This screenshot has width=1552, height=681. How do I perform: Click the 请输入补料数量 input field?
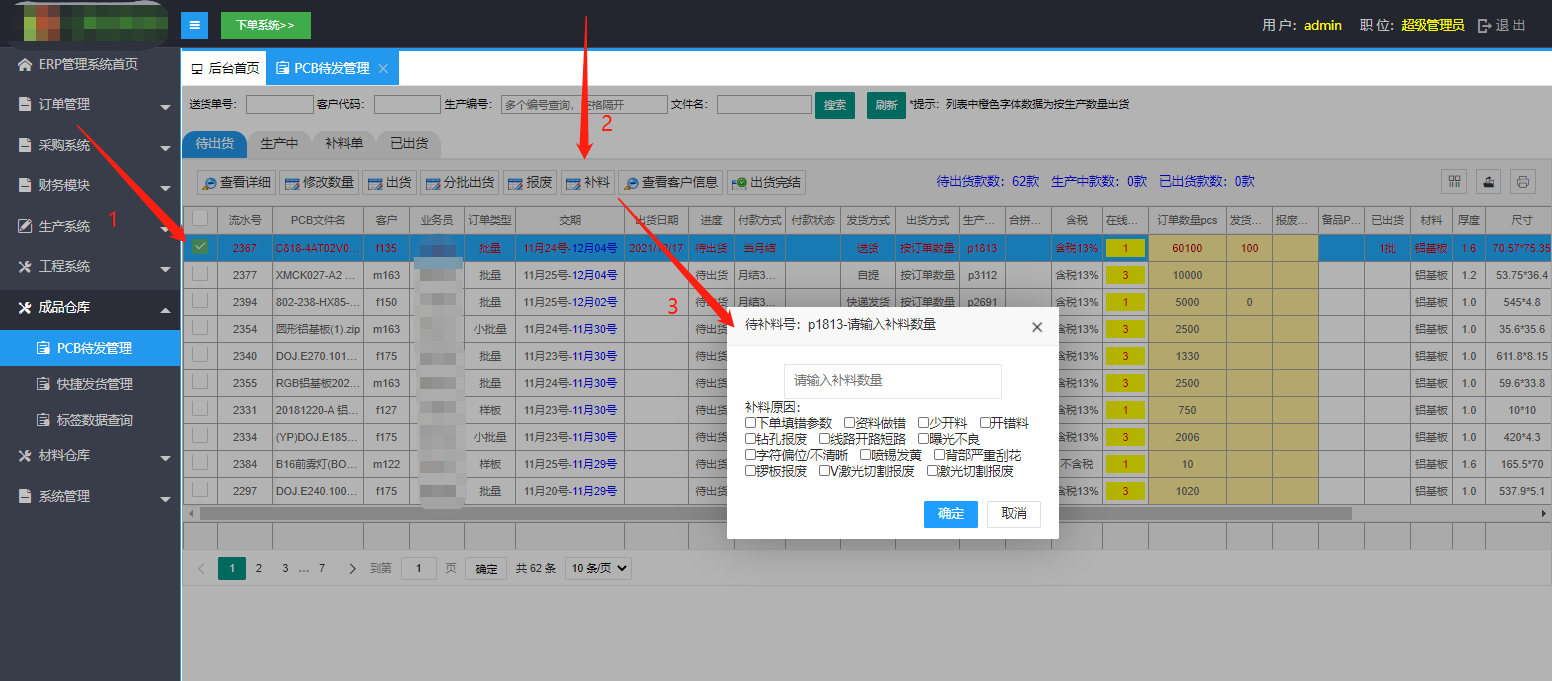(x=892, y=381)
